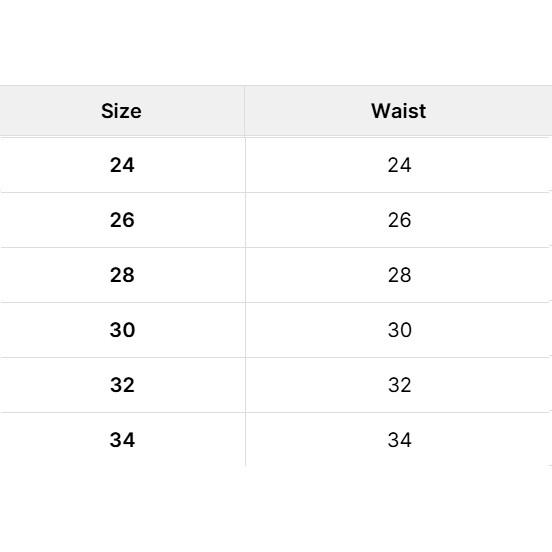Screen dimensions: 552x552
Task: Click waist value 24
Action: click(400, 165)
